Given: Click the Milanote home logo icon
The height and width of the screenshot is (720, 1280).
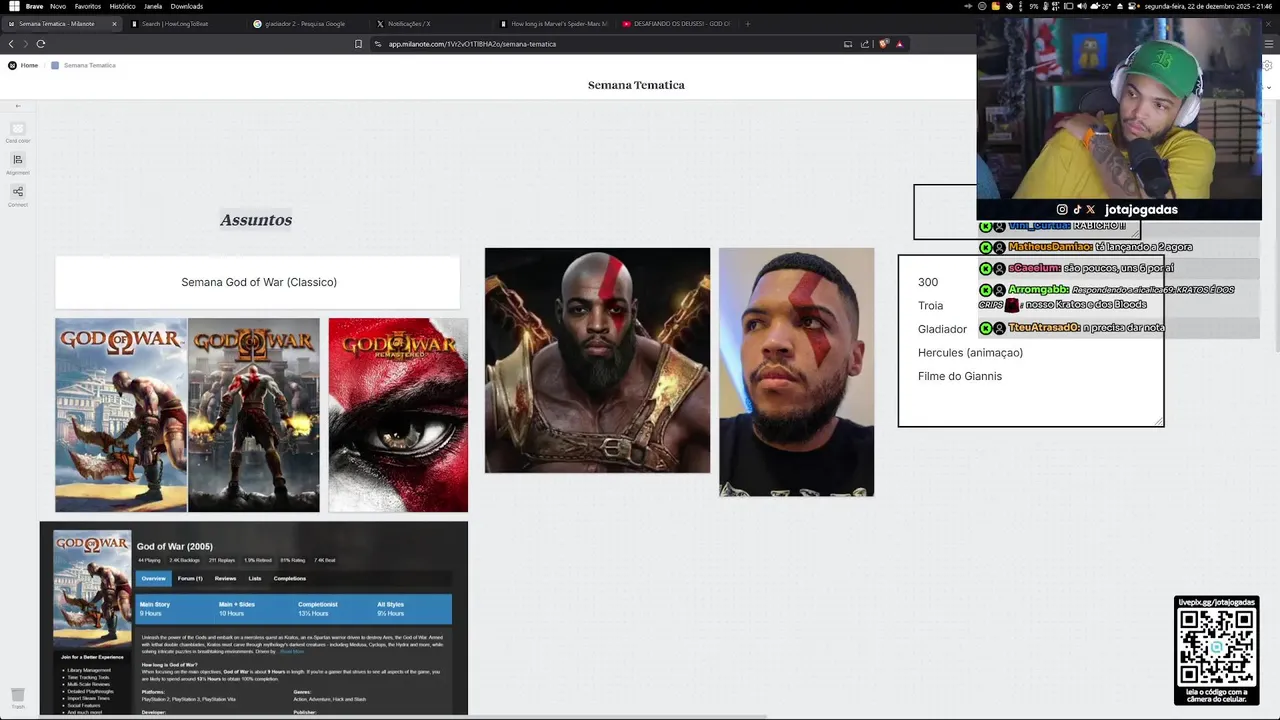Looking at the screenshot, I should coord(12,65).
